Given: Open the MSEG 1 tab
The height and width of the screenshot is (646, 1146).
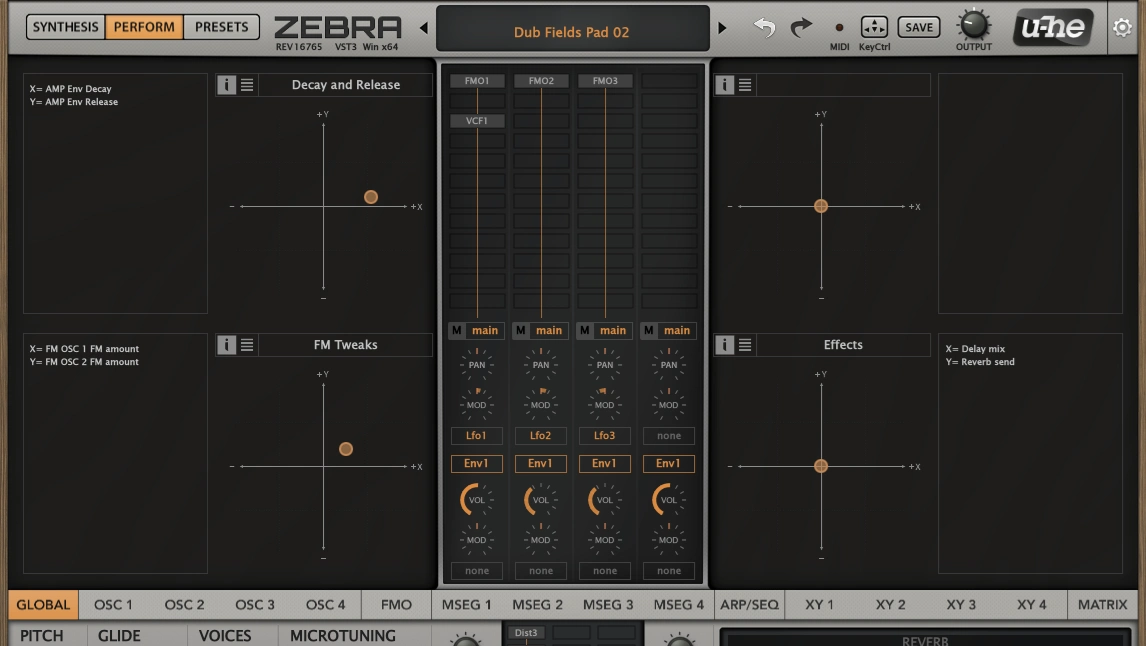Looking at the screenshot, I should 467,605.
